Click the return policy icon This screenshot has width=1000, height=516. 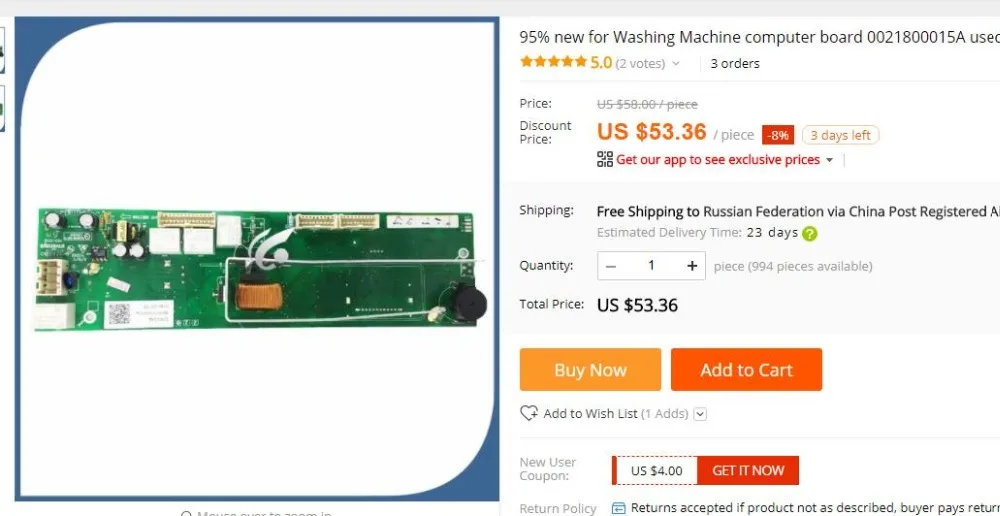pos(618,508)
